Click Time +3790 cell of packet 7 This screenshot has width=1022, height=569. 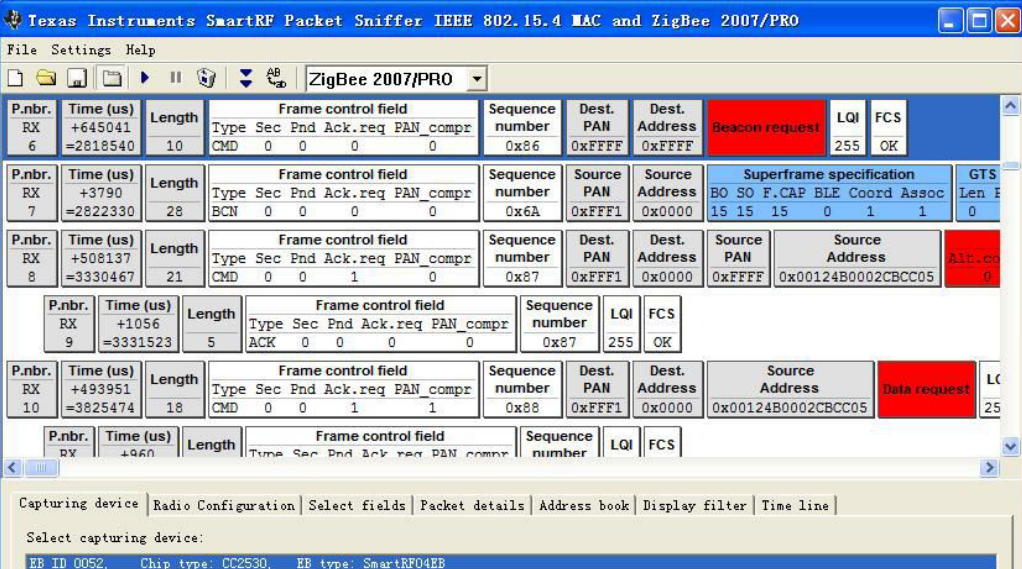101,192
